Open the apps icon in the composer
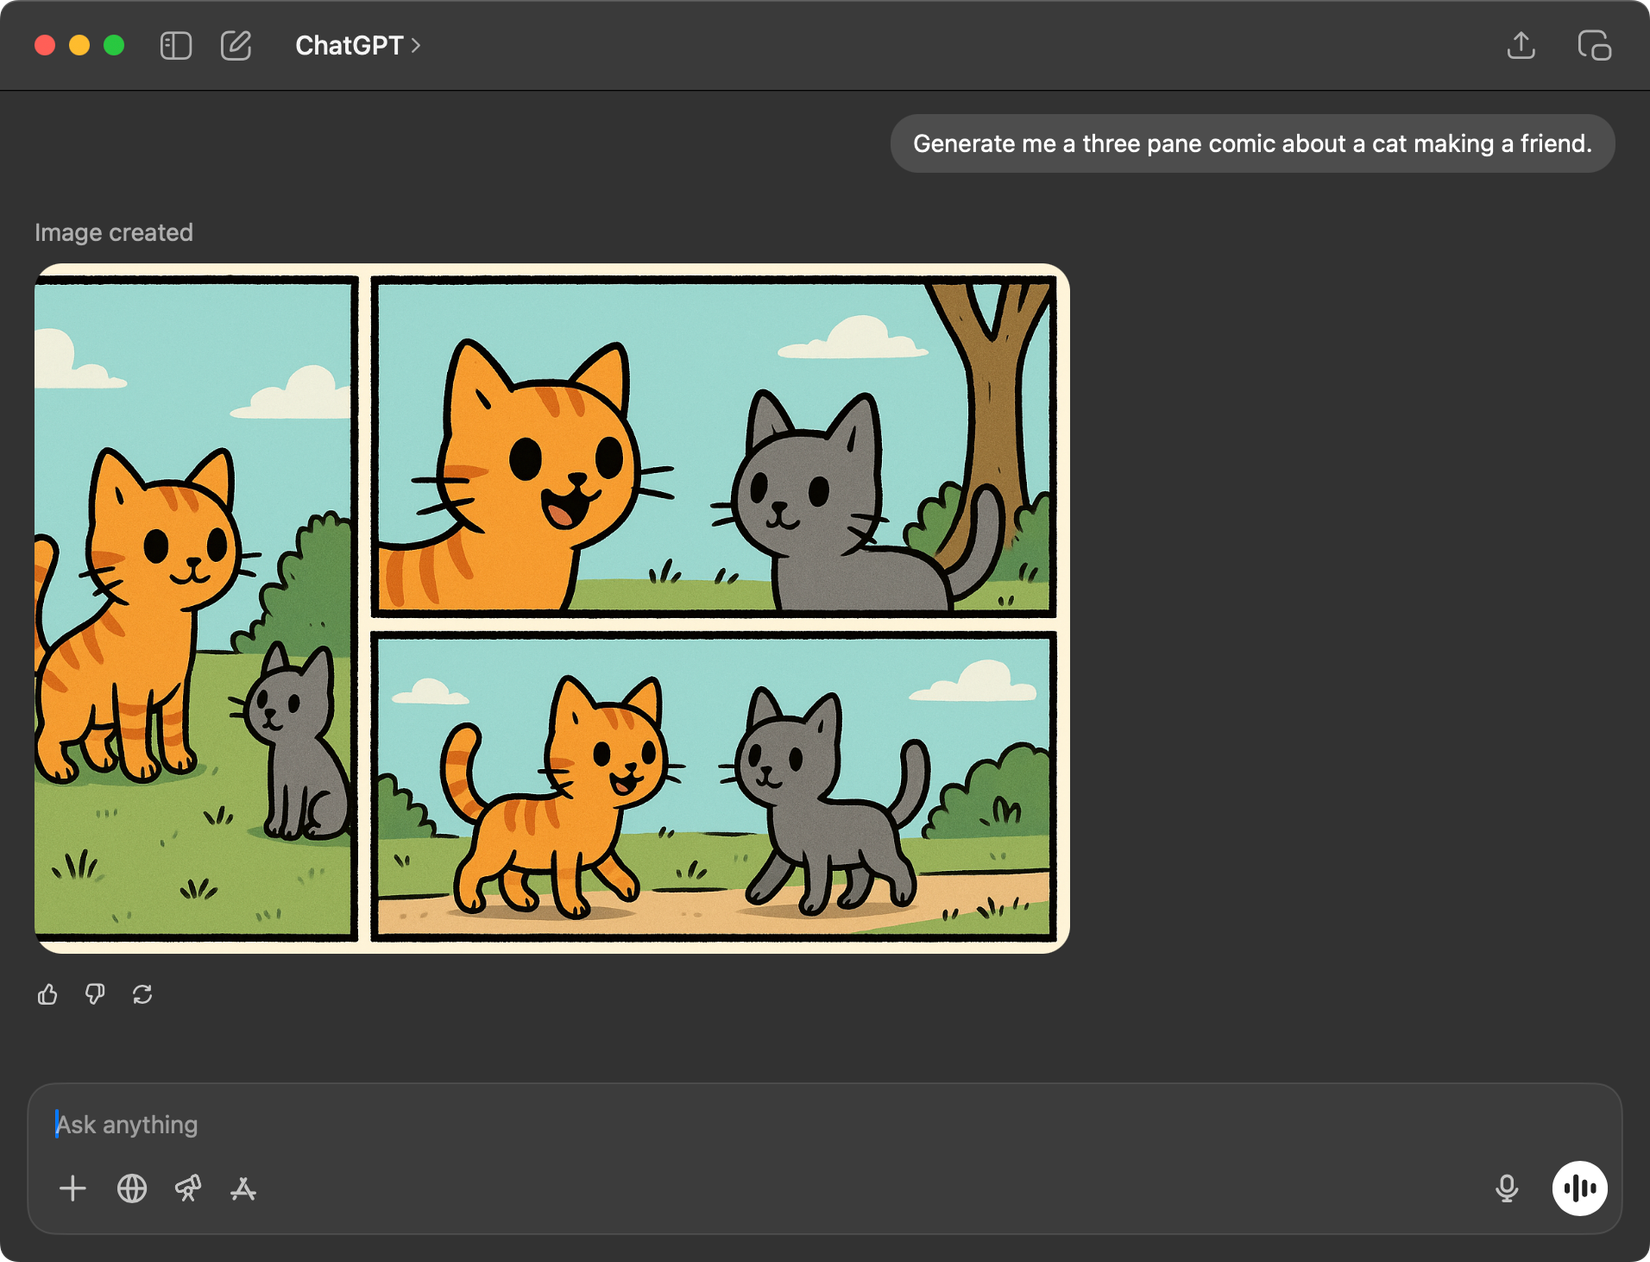This screenshot has height=1262, width=1650. 245,1189
